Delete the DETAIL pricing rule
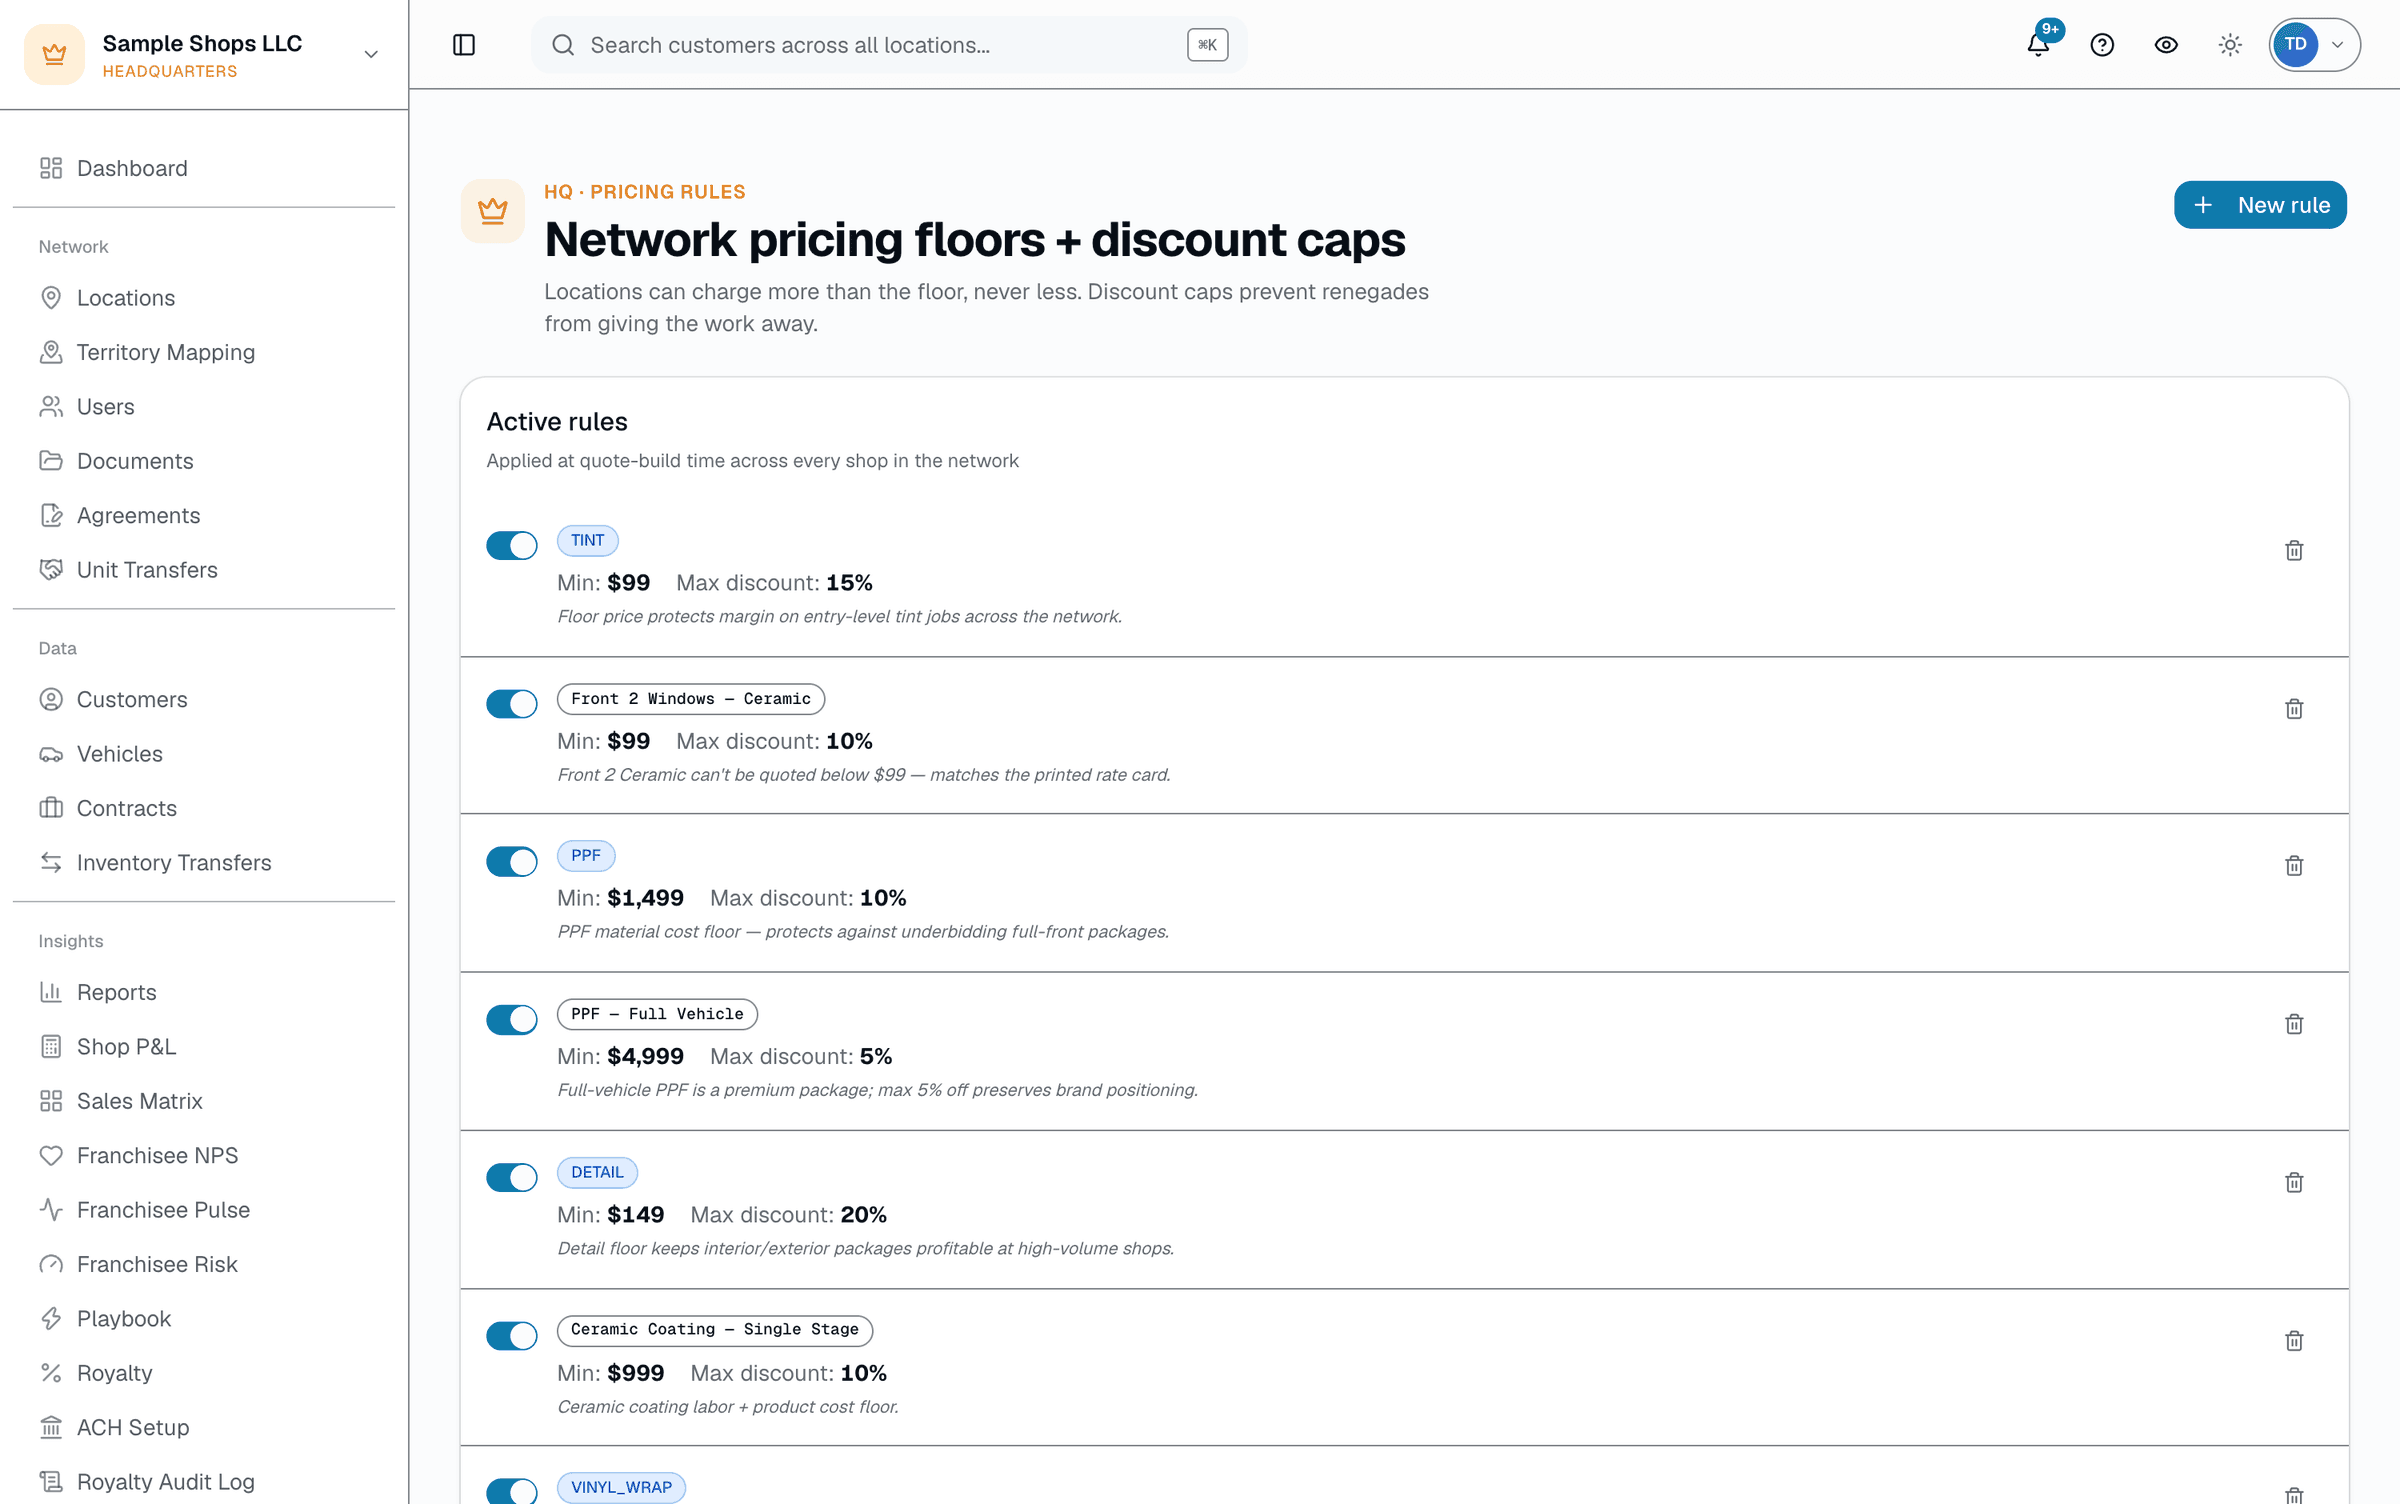The height and width of the screenshot is (1504, 2400). pyautogui.click(x=2294, y=1183)
